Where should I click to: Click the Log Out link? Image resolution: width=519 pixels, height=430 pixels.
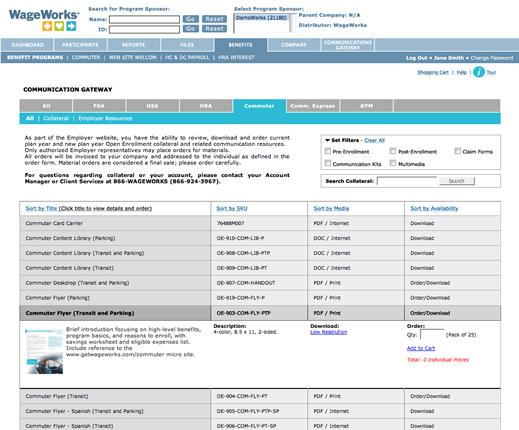tap(416, 58)
